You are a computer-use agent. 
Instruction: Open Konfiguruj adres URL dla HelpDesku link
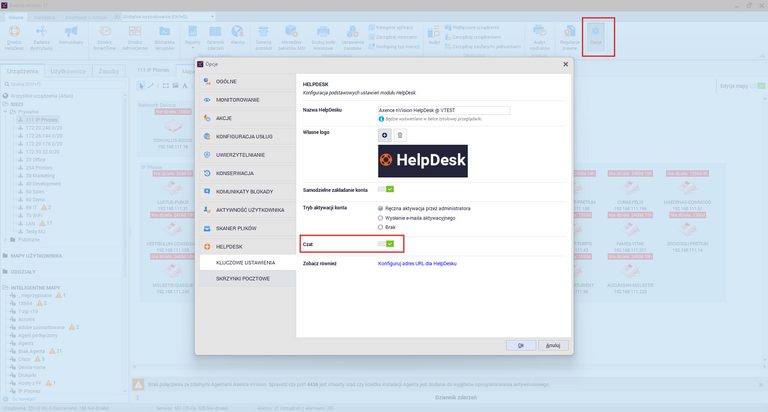[x=417, y=264]
